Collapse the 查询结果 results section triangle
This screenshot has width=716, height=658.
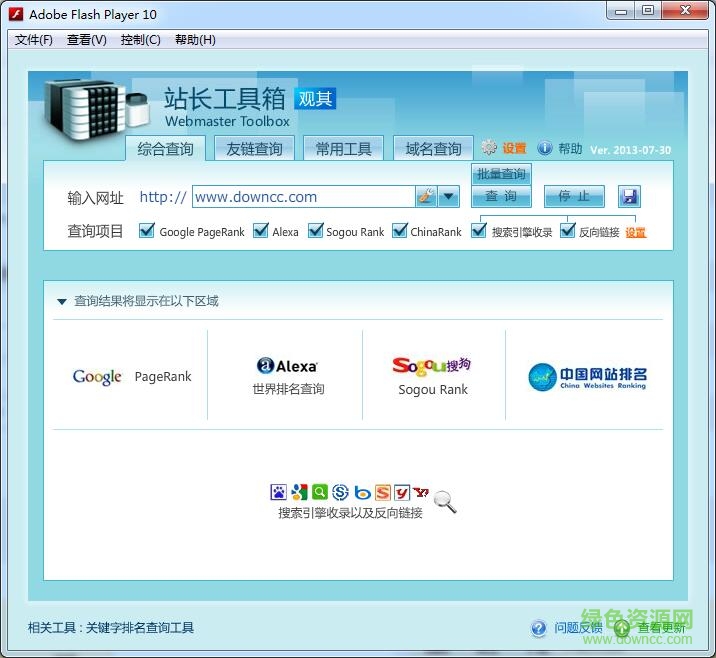coord(62,301)
